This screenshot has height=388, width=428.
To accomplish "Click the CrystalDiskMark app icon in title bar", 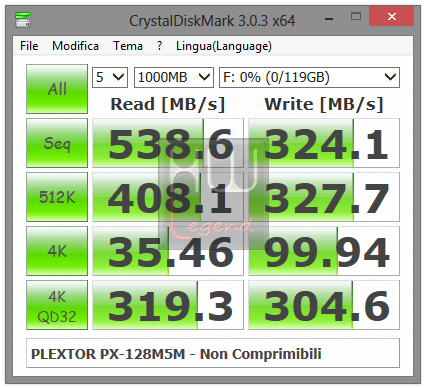I will point(23,20).
